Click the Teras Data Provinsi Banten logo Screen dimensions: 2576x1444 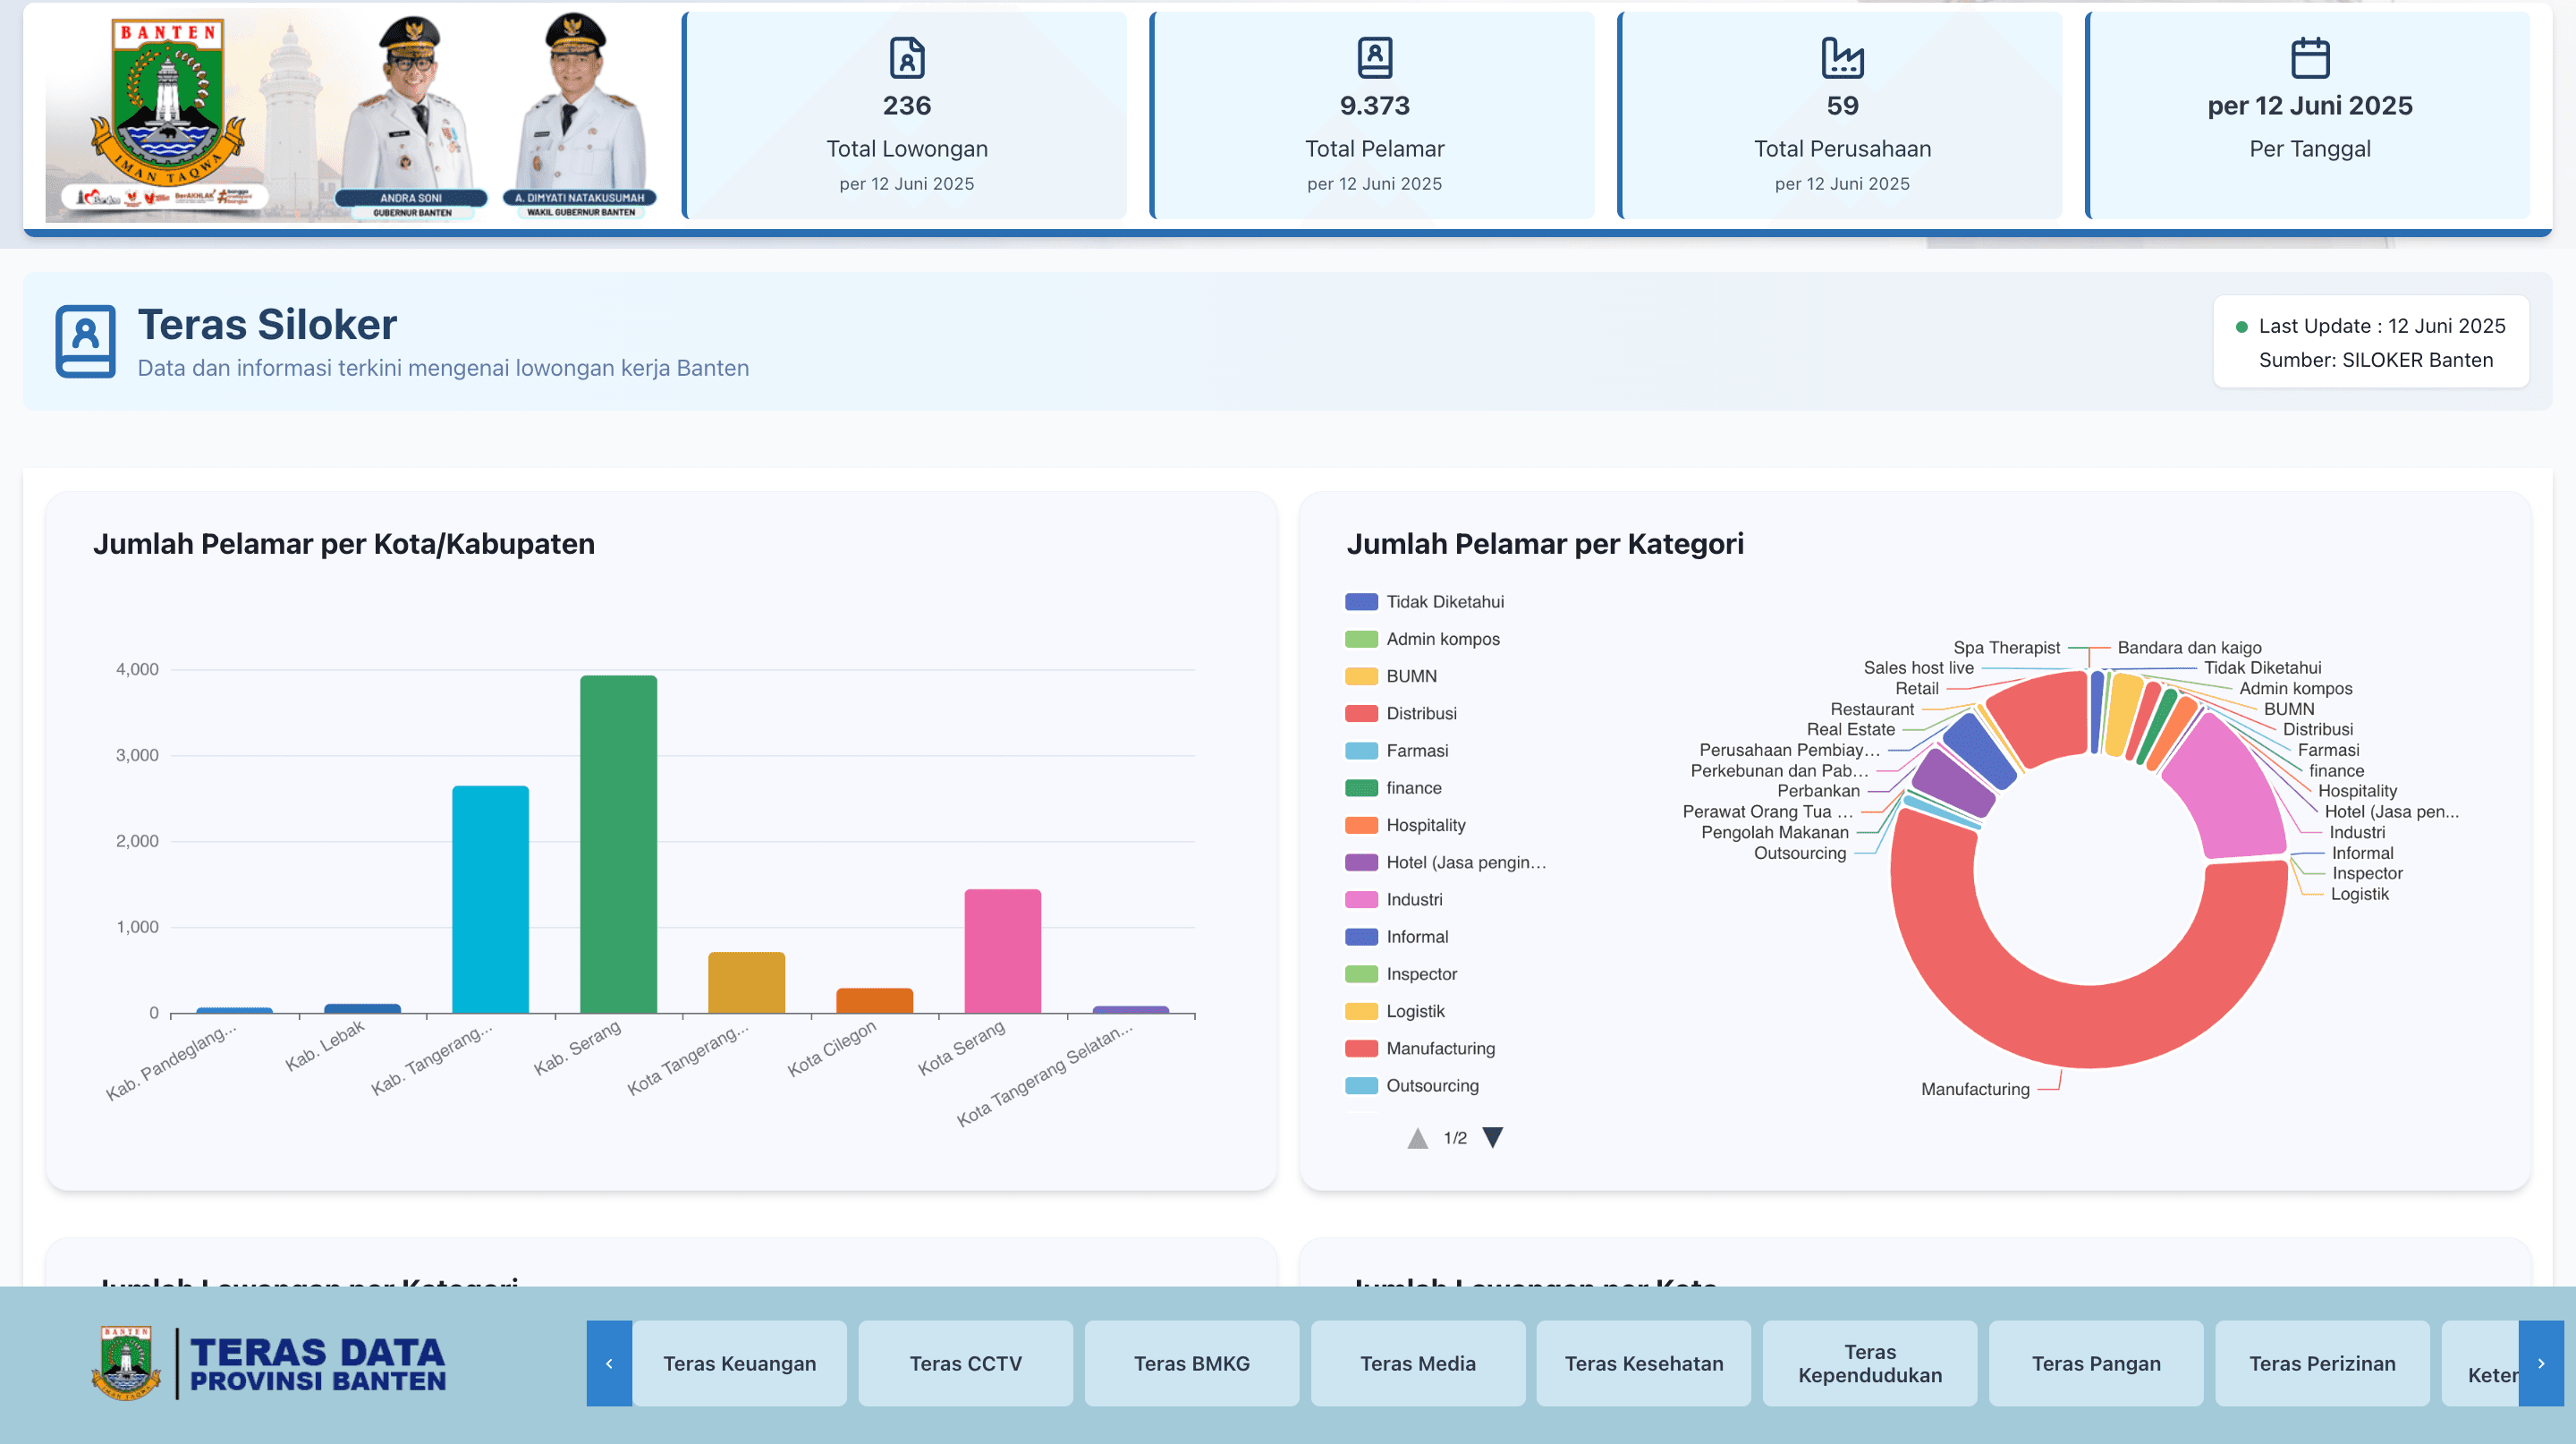(270, 1363)
